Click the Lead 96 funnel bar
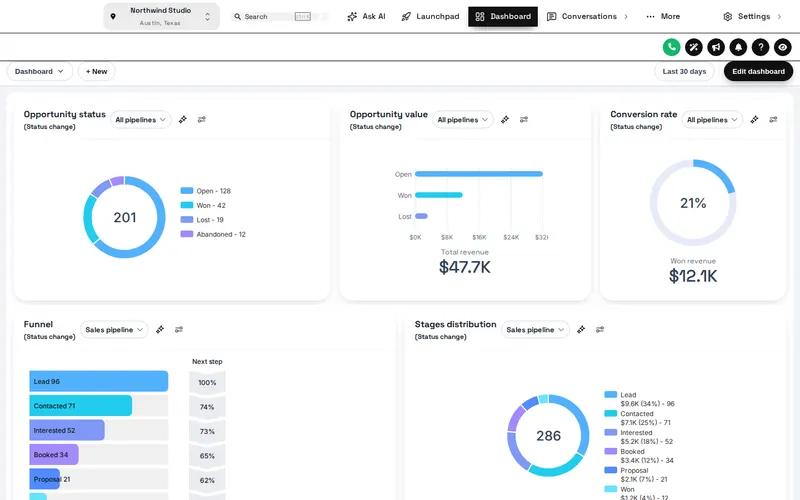 pos(98,381)
